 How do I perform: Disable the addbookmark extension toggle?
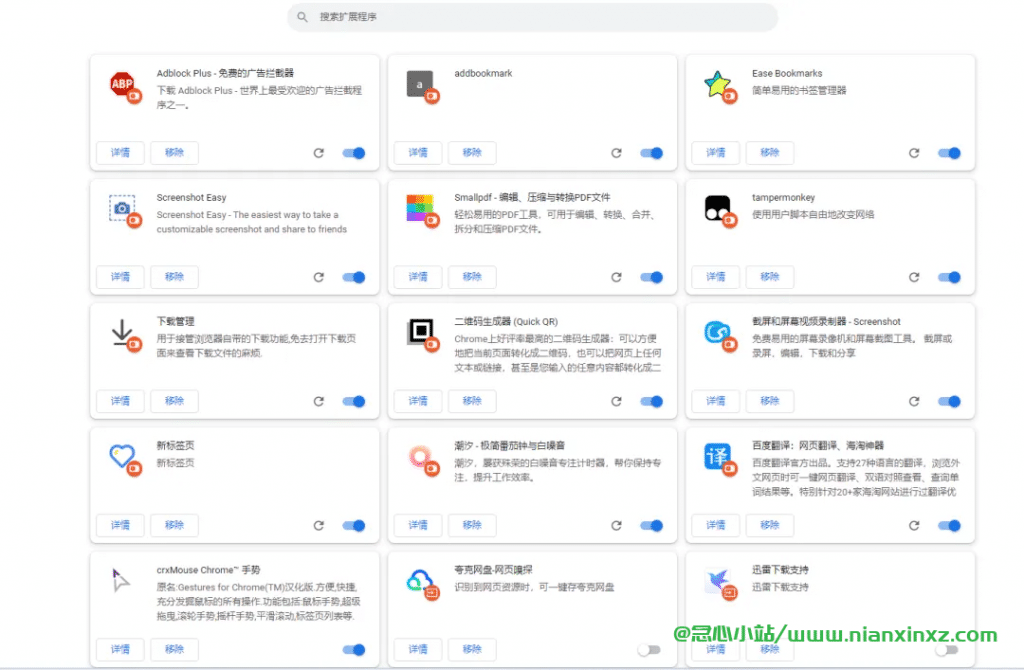[652, 153]
